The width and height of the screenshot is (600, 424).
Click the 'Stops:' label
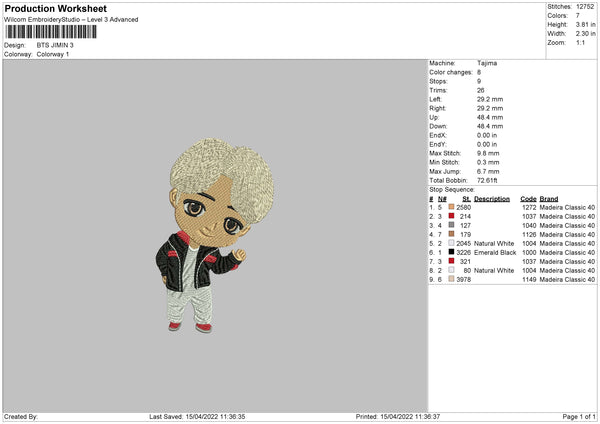click(438, 82)
